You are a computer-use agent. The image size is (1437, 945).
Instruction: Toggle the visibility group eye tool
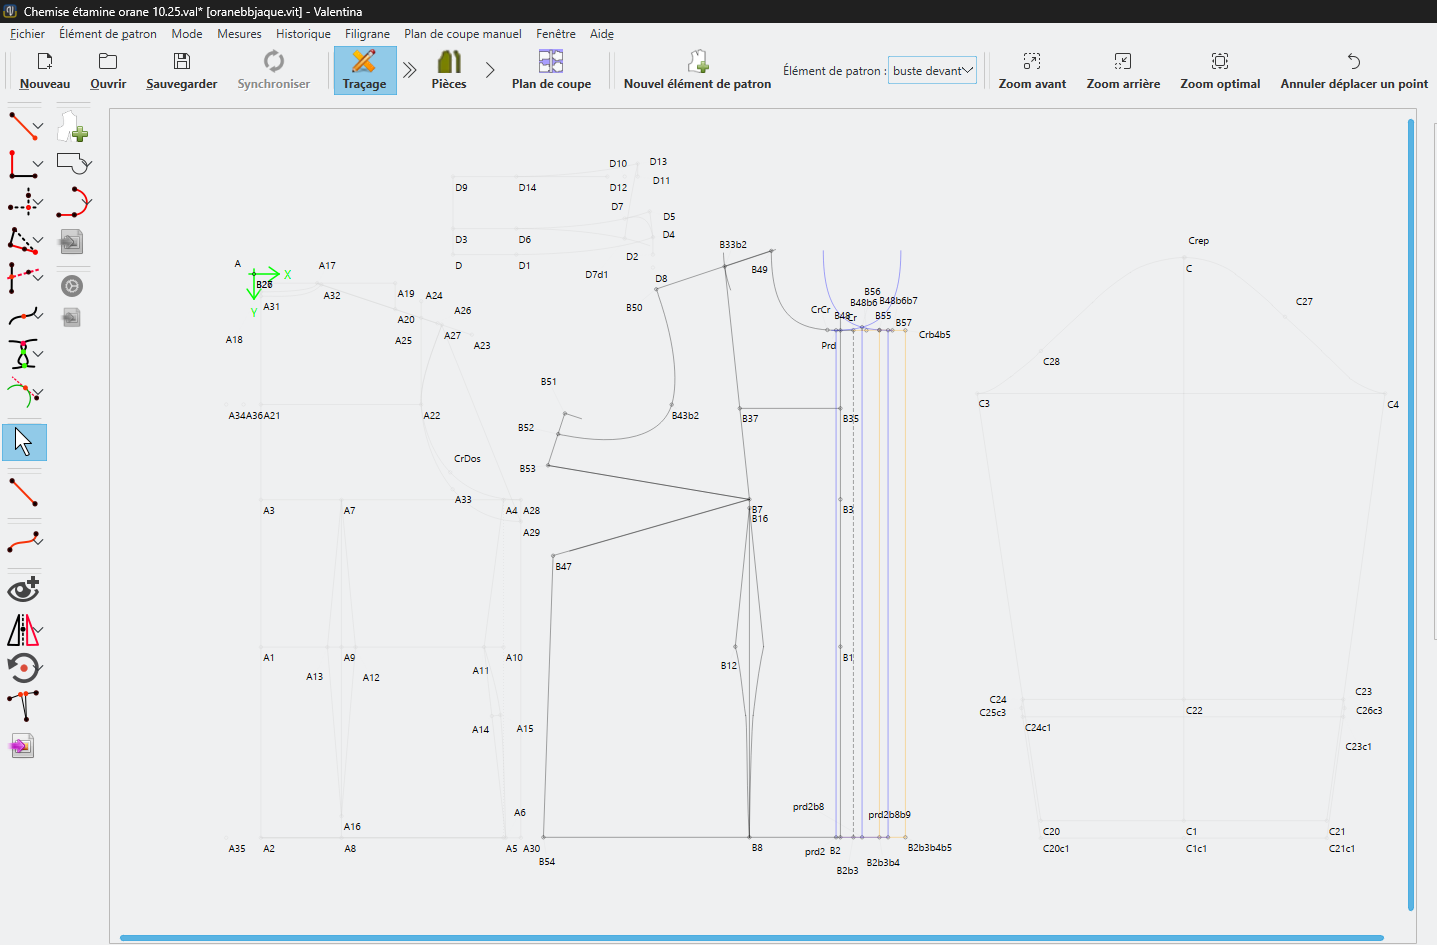tap(22, 590)
